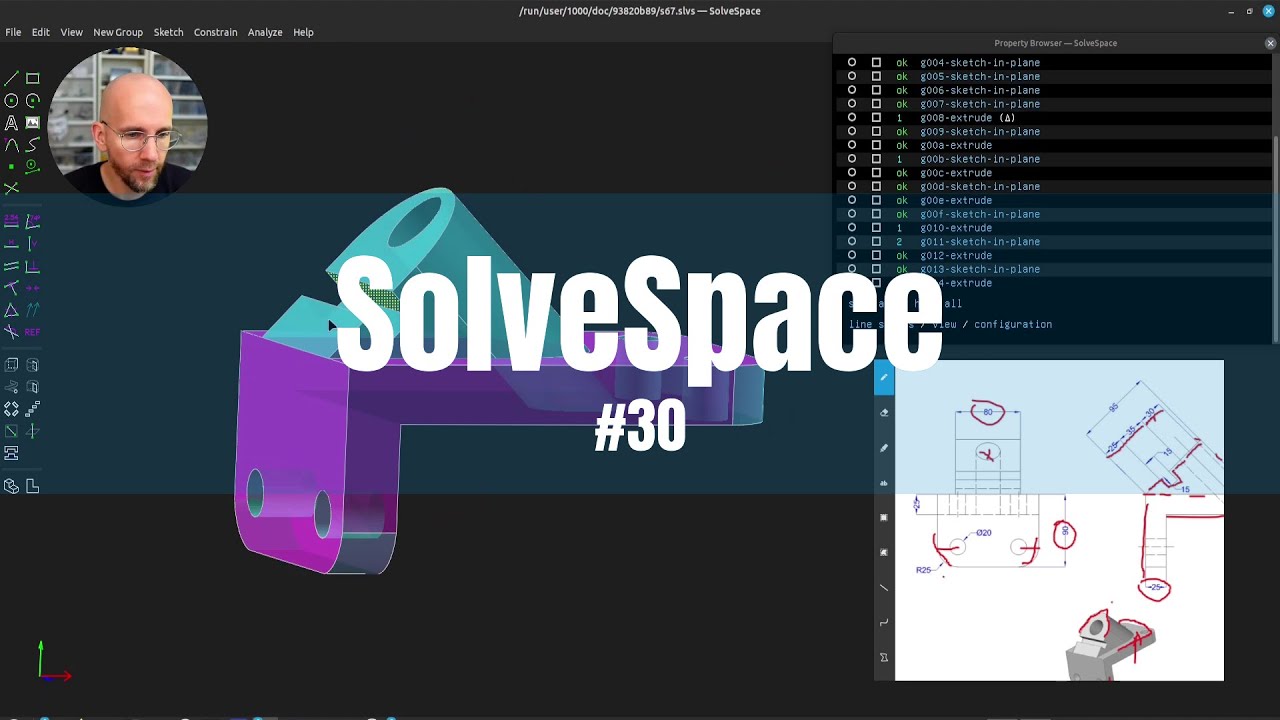Screen dimensions: 1280x720
Task: Open the g006-sketch-in-plane group link
Action: 980,90
